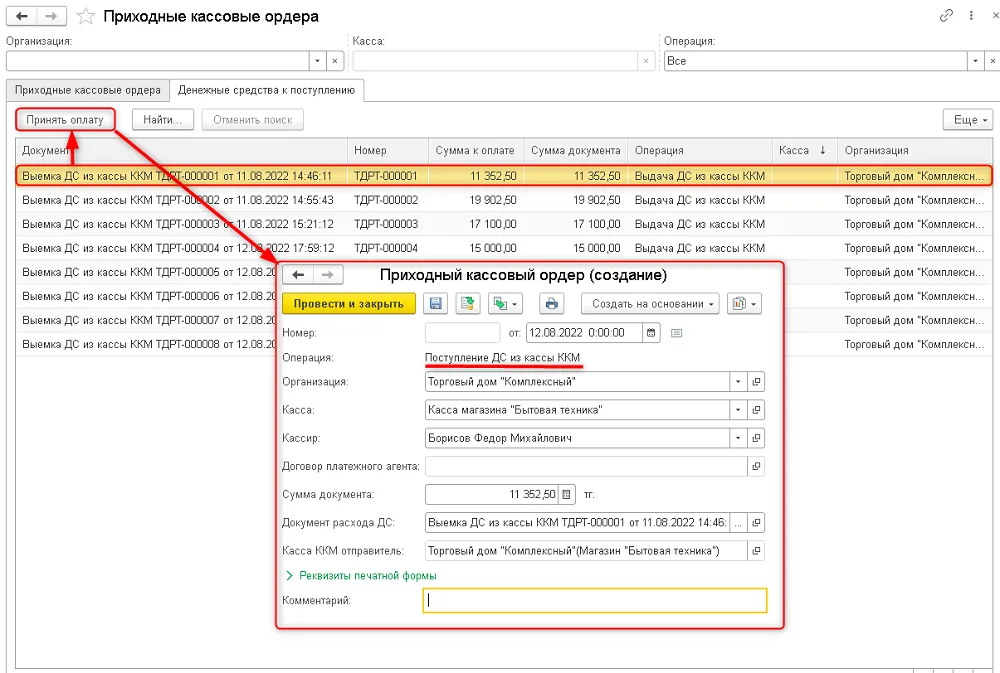Open the calendar picker for the order date
The width and height of the screenshot is (1000, 673).
coord(651,333)
